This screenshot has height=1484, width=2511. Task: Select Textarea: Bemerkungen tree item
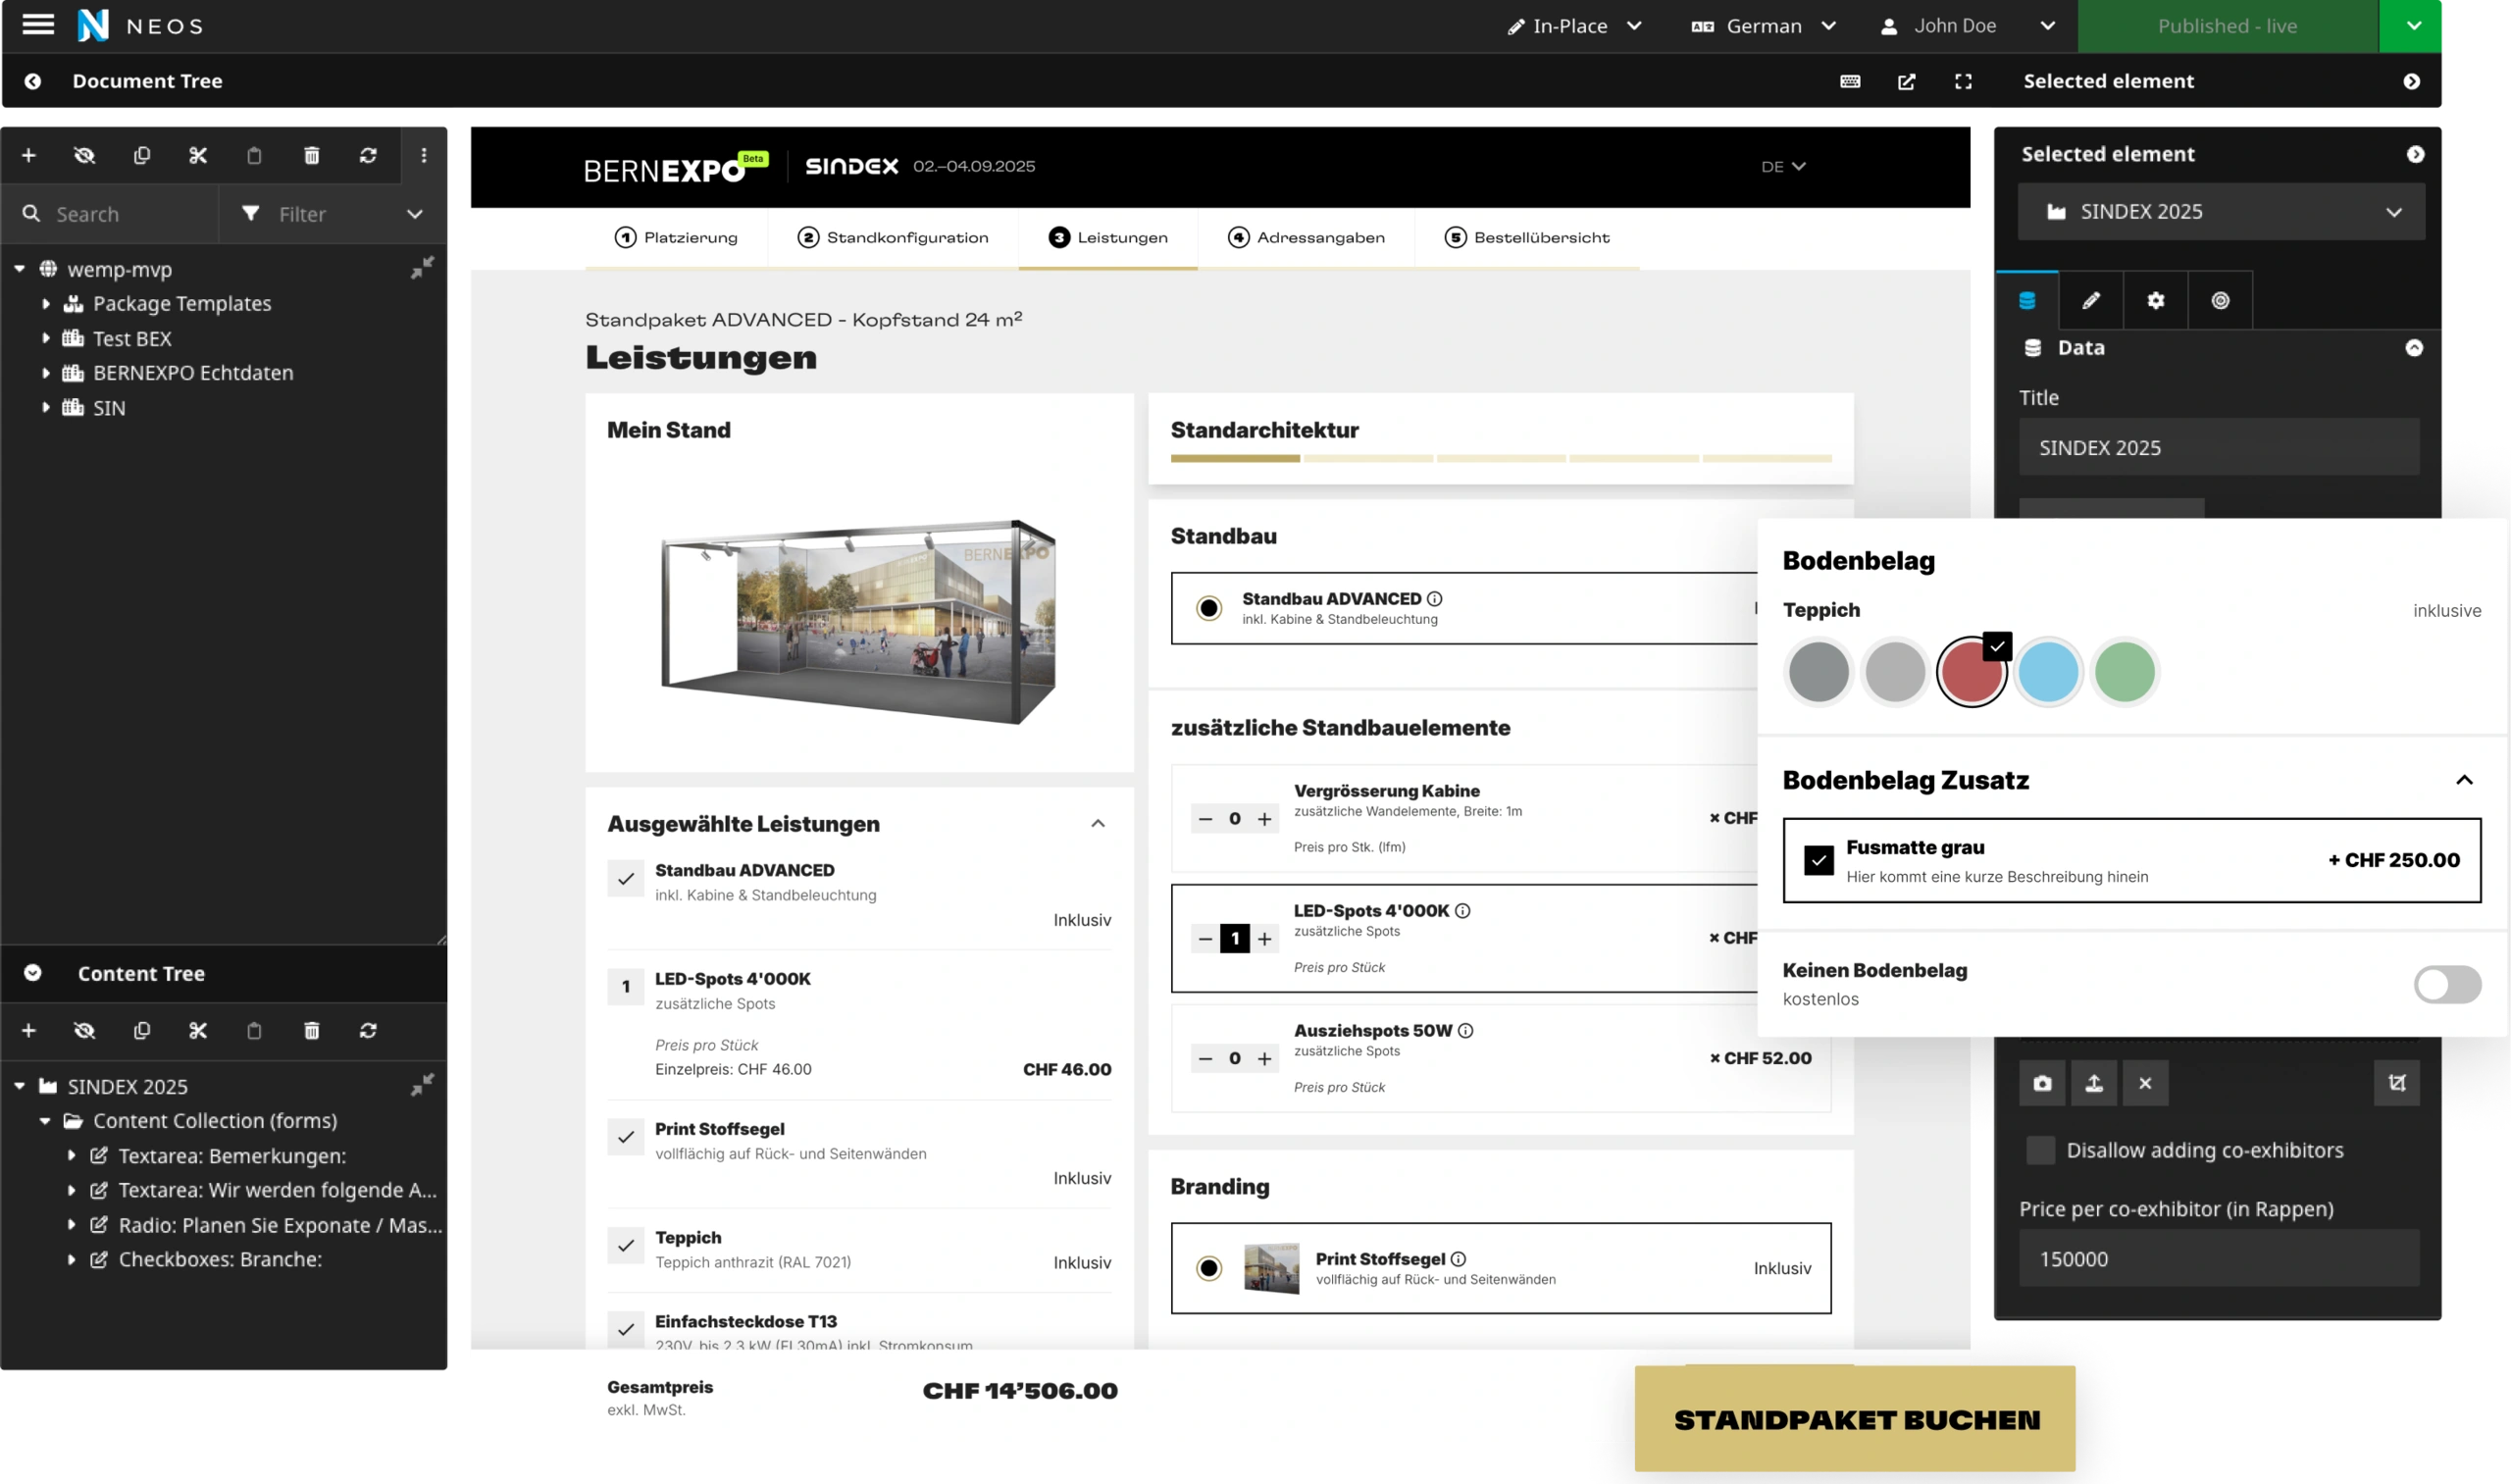(x=232, y=1155)
